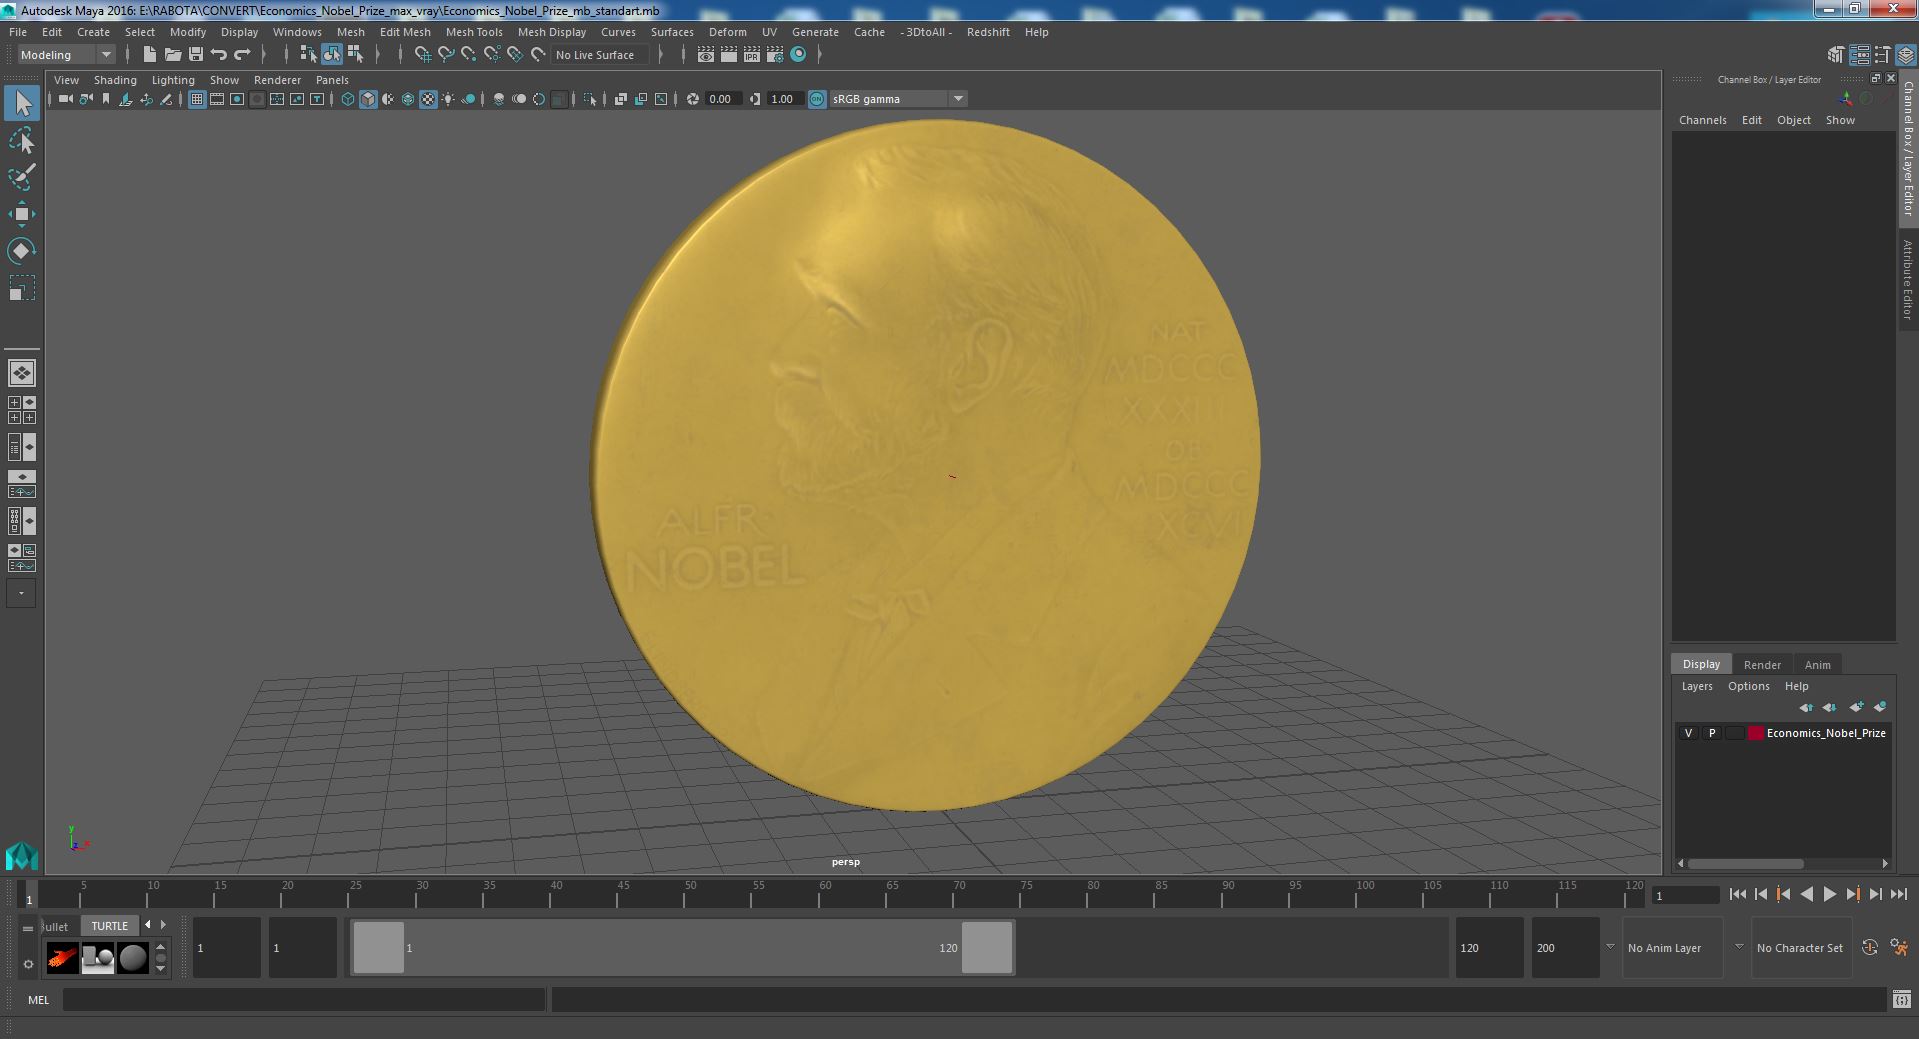
Task: Render the current frame
Action: [729, 55]
